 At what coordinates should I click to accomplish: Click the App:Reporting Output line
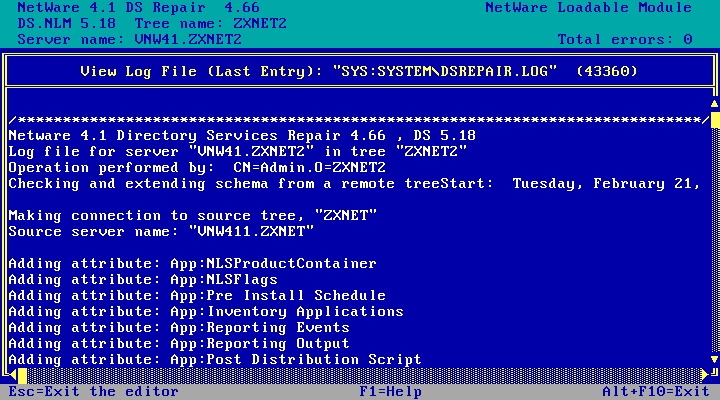179,344
